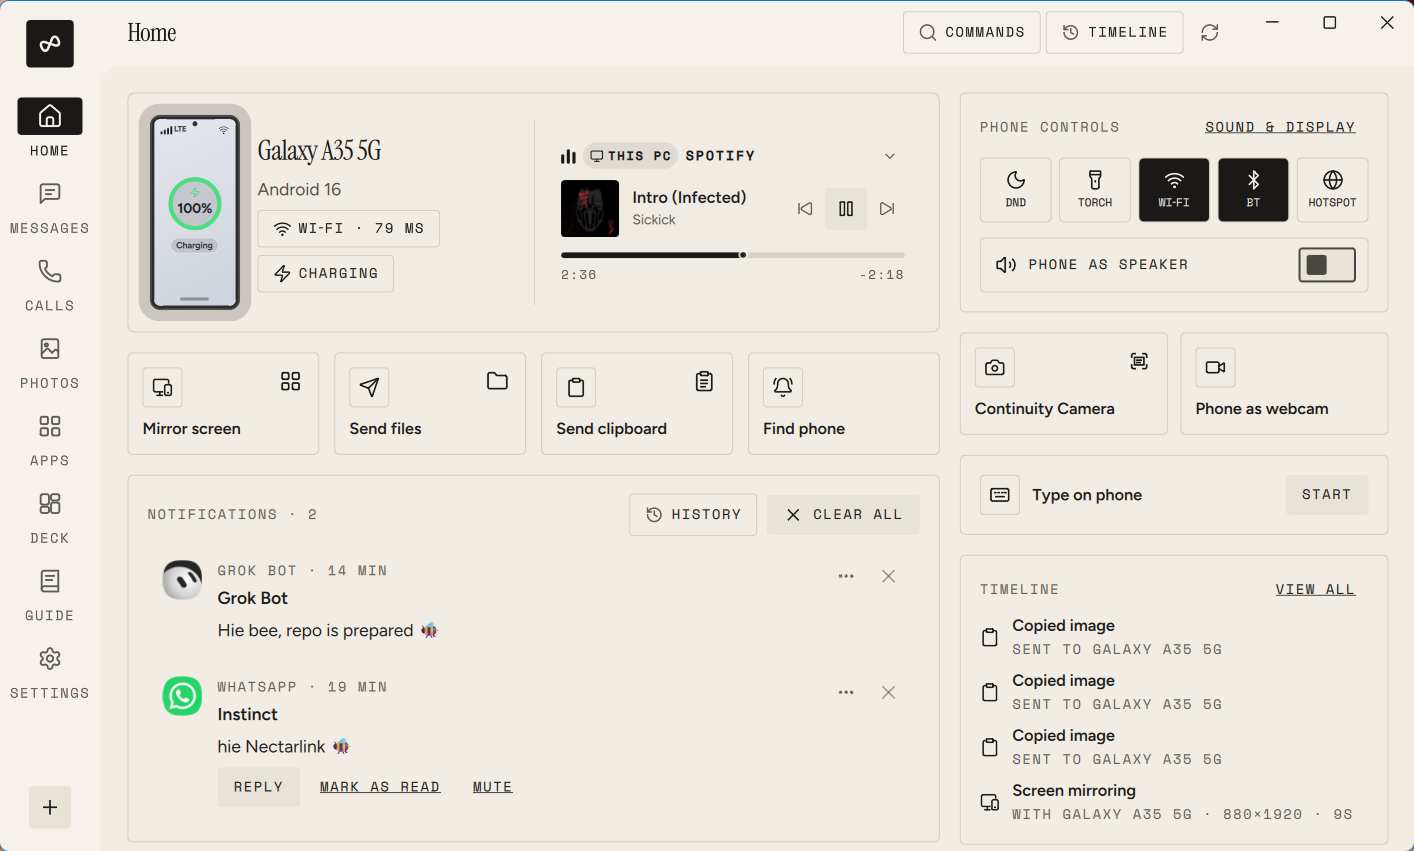Open the Grok Bot notification options menu
The image size is (1414, 851).
[x=846, y=576]
